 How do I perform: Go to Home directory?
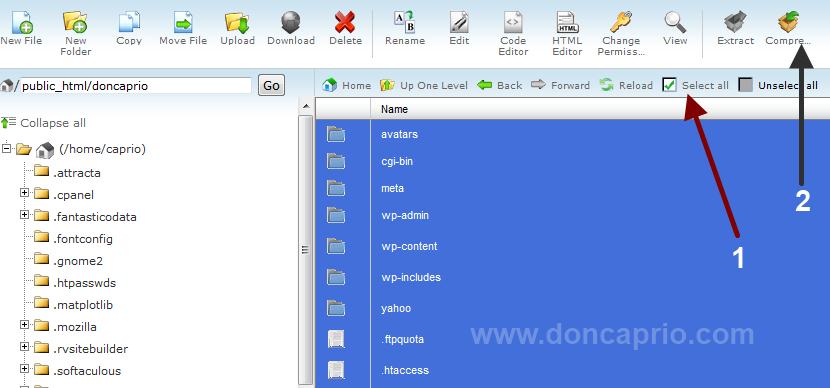(347, 85)
